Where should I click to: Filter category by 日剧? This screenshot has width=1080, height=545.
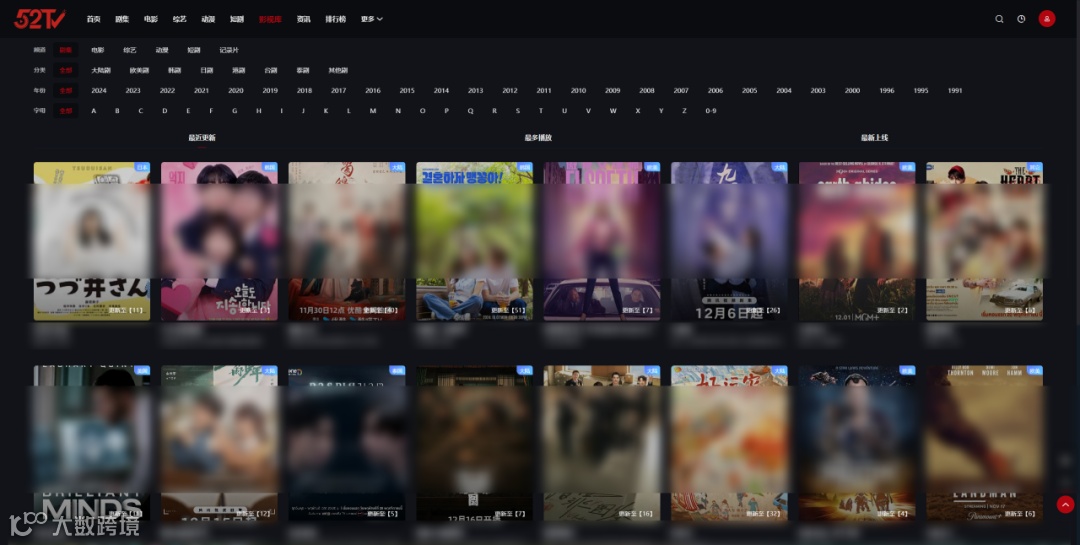[x=207, y=70]
